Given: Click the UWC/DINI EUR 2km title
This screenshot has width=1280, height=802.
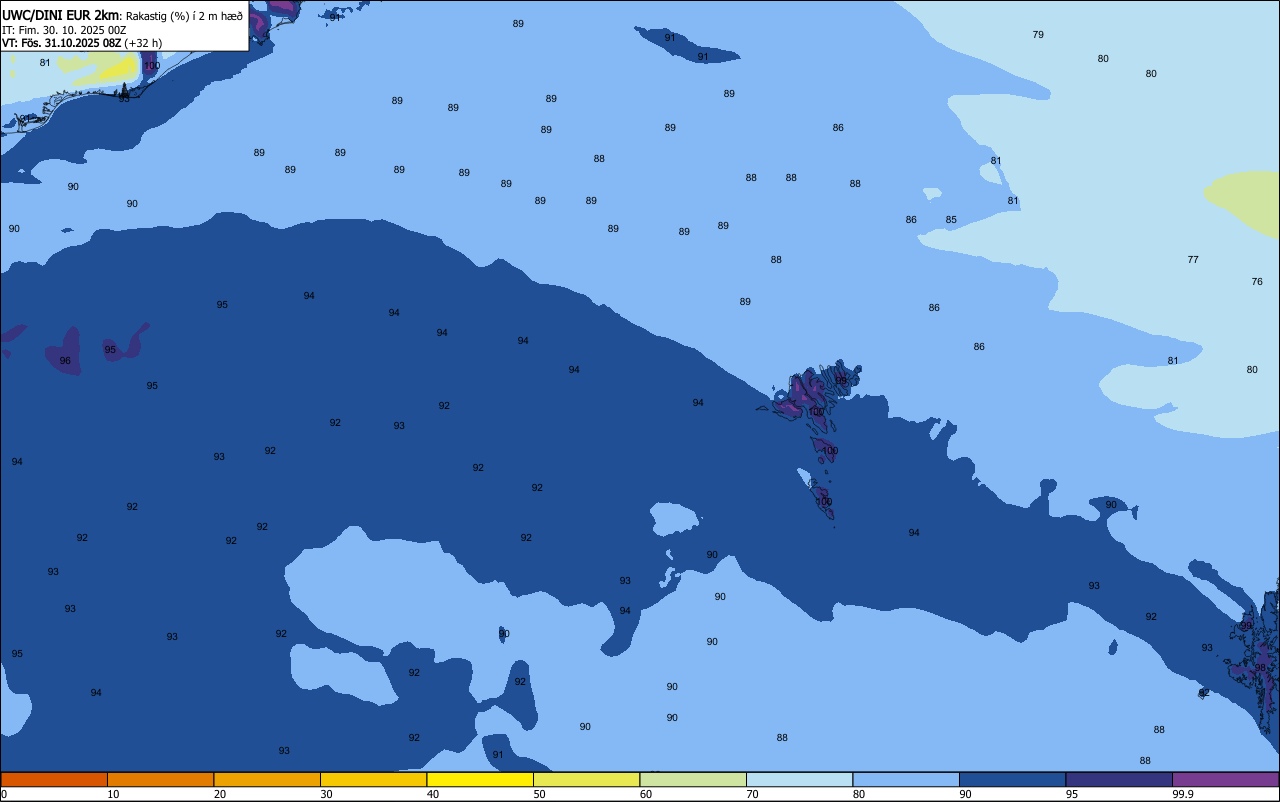Looking at the screenshot, I should click(x=61, y=15).
